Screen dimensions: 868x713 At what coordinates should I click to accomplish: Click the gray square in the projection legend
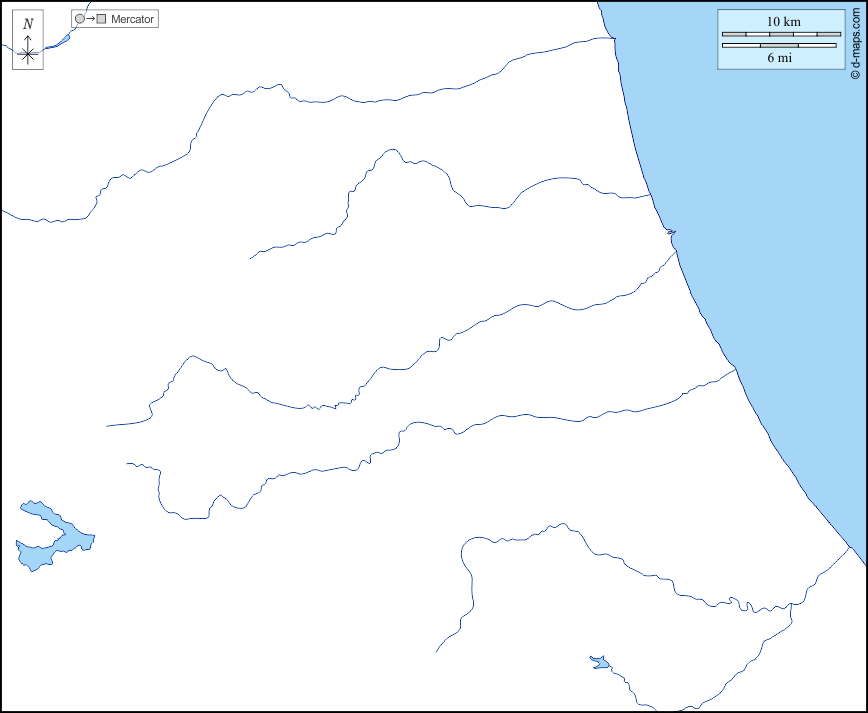[101, 19]
